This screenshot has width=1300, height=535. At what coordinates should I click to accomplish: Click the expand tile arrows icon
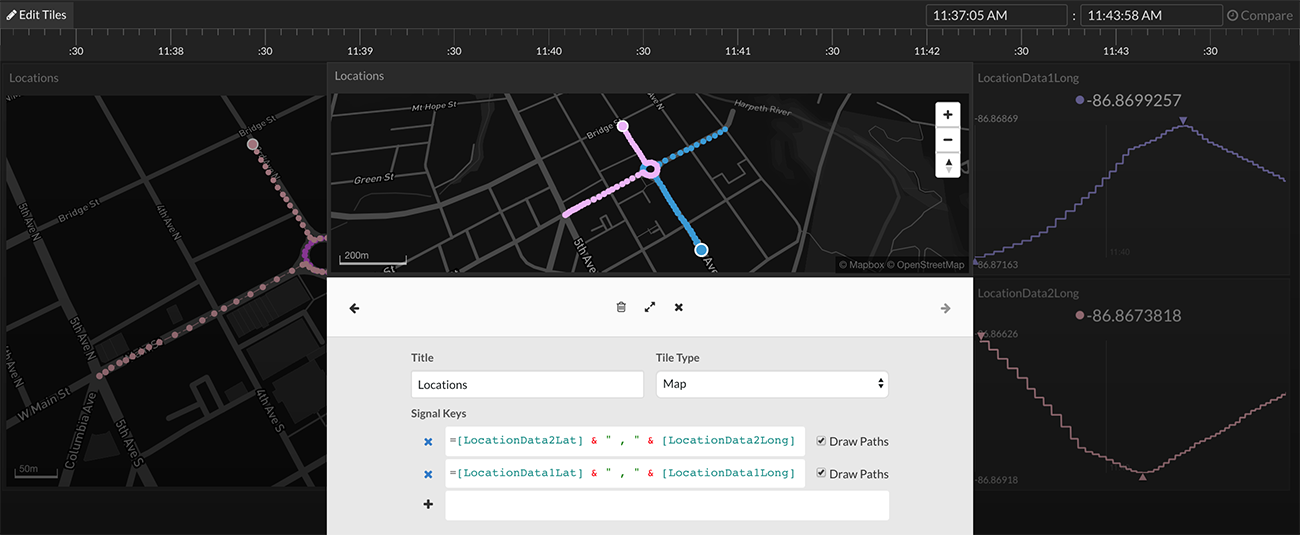(x=650, y=308)
